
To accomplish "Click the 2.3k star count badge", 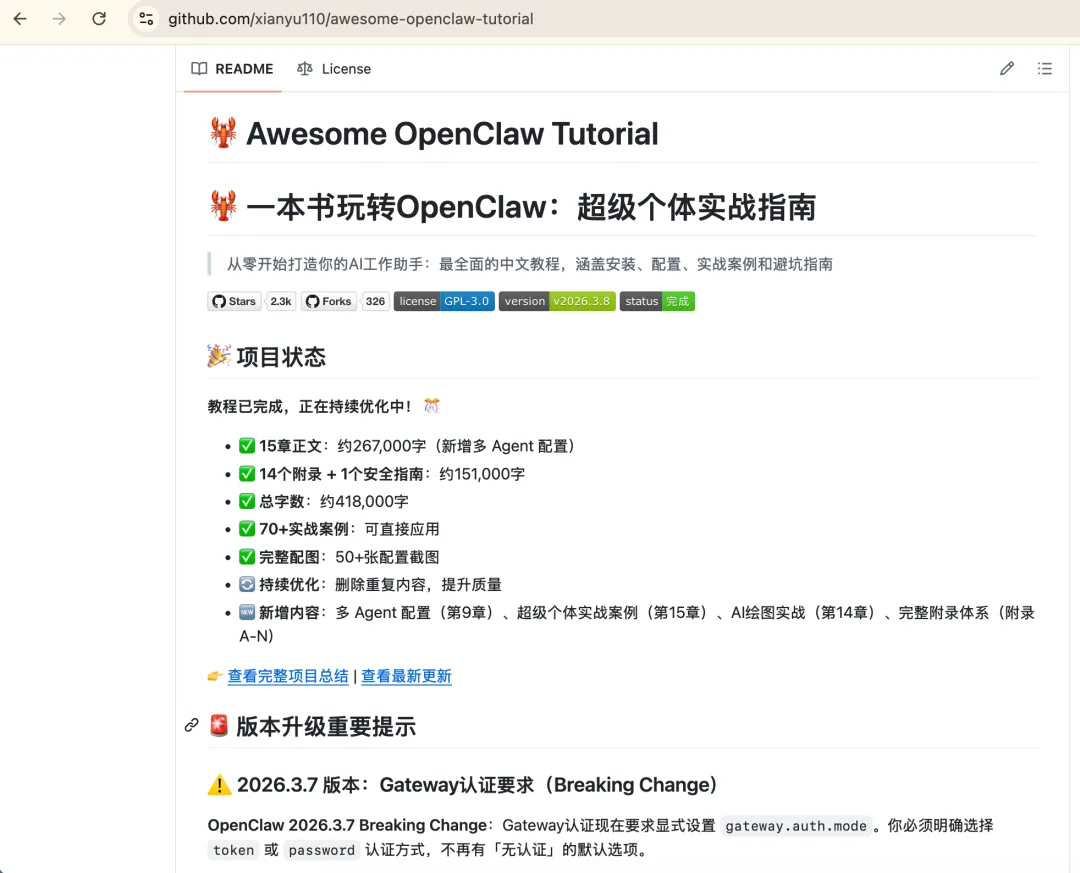I will pos(280,301).
